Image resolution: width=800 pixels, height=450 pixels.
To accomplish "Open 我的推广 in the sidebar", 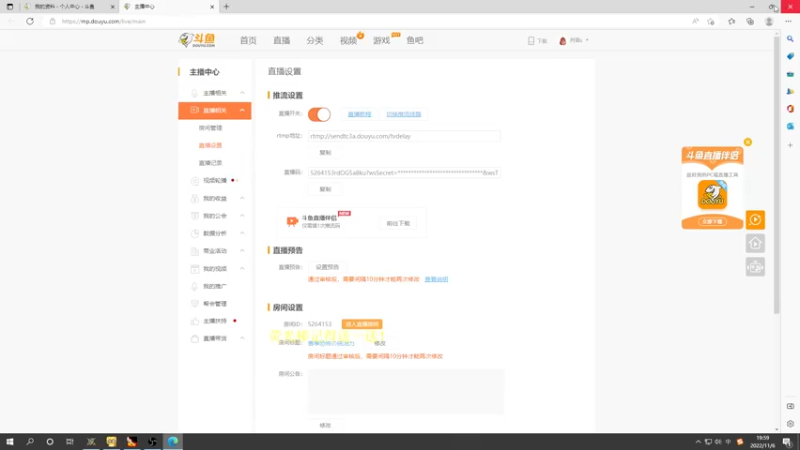I will (x=215, y=286).
